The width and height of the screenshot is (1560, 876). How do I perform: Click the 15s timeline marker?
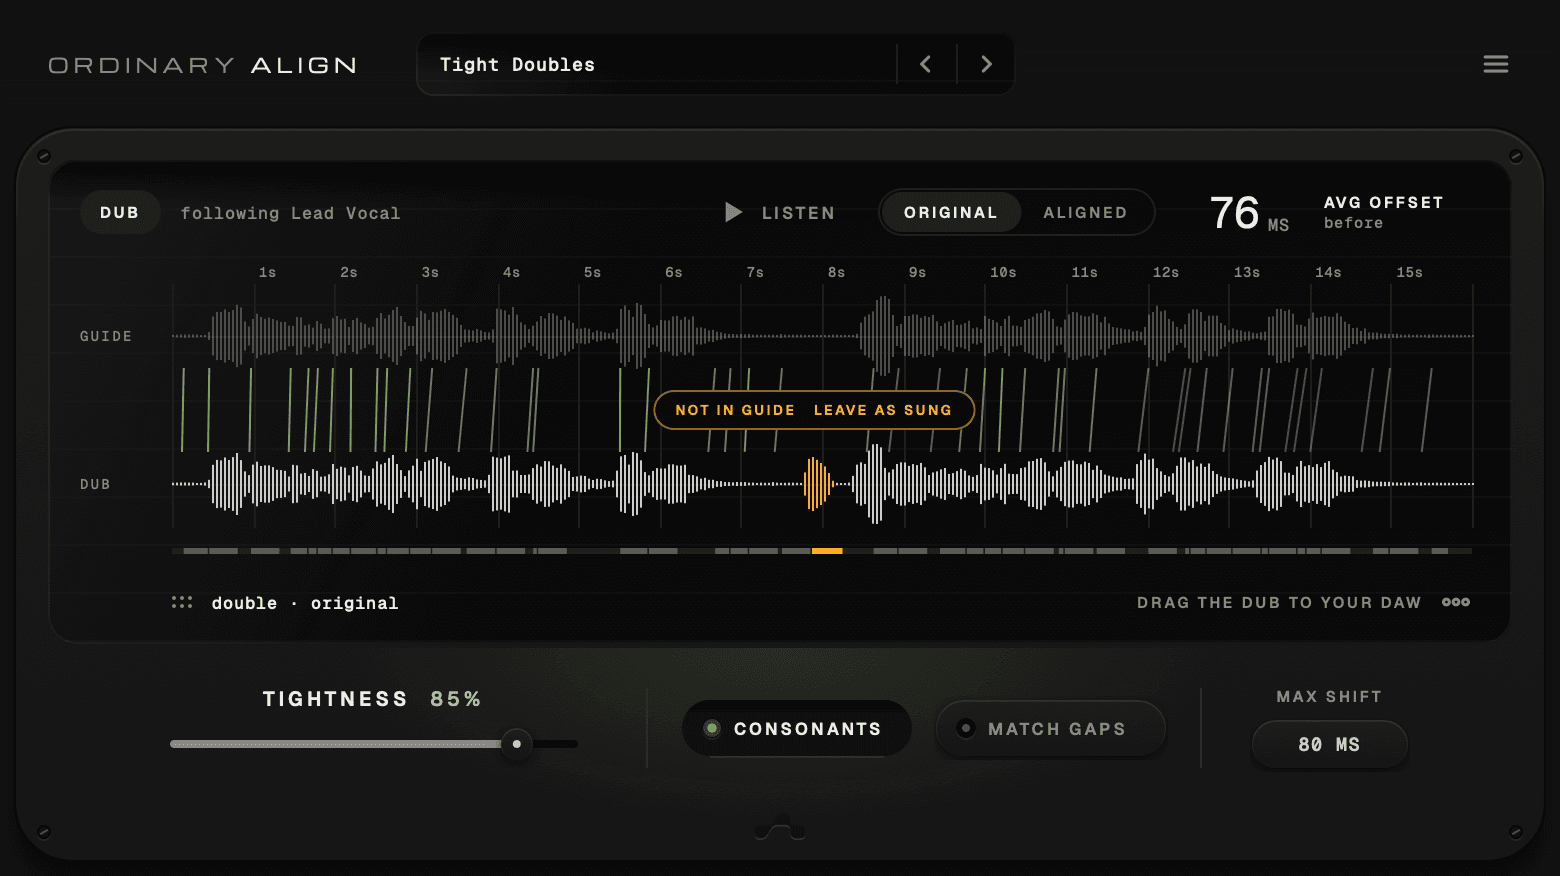click(x=1409, y=272)
